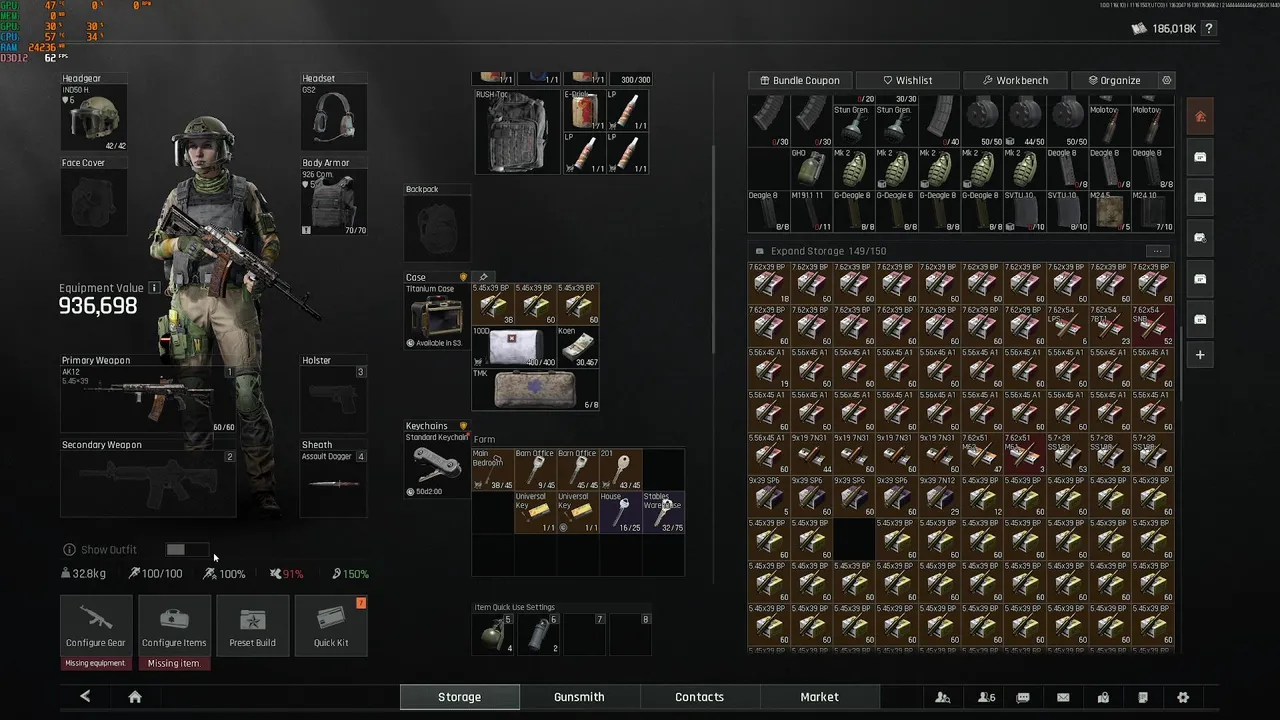Select the AK12 primary weapon
The height and width of the screenshot is (720, 1280).
tap(148, 399)
